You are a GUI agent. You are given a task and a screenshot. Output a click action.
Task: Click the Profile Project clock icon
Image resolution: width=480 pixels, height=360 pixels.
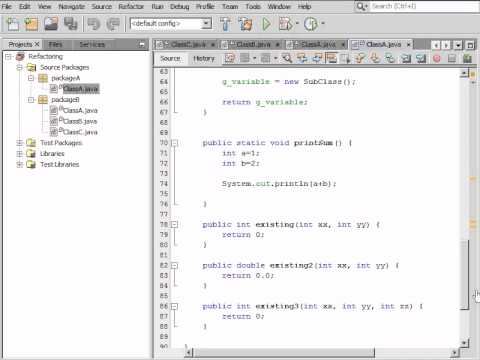311,24
